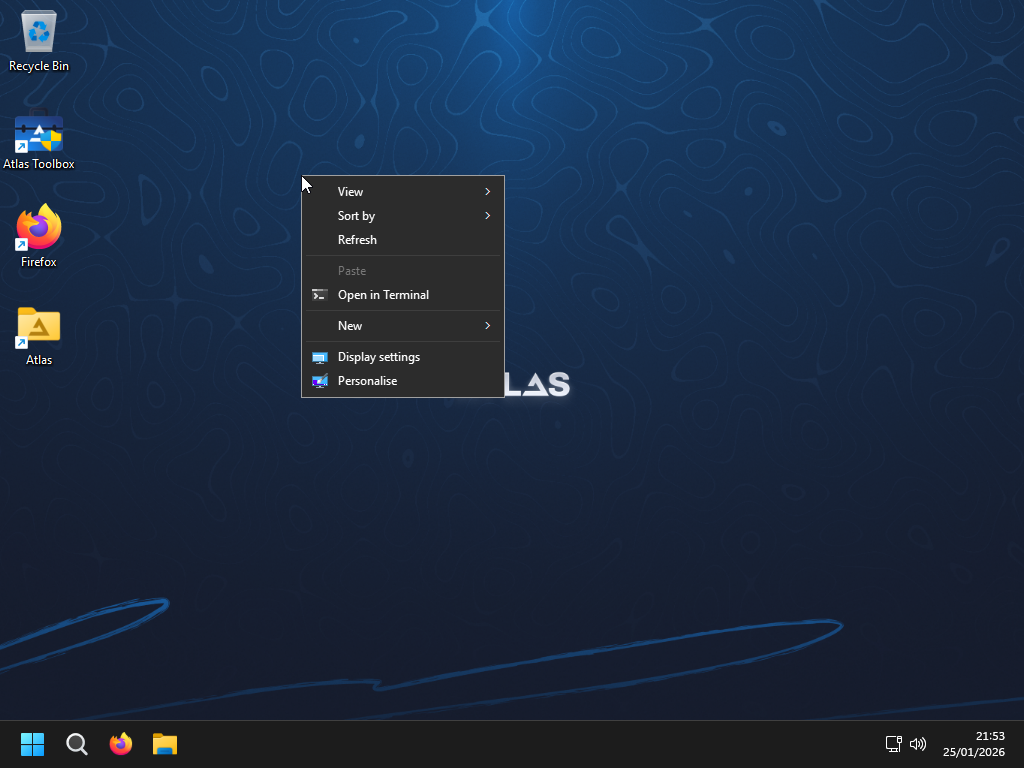The image size is (1024, 768).
Task: Click the New submenu arrow
Action: pyautogui.click(x=487, y=325)
